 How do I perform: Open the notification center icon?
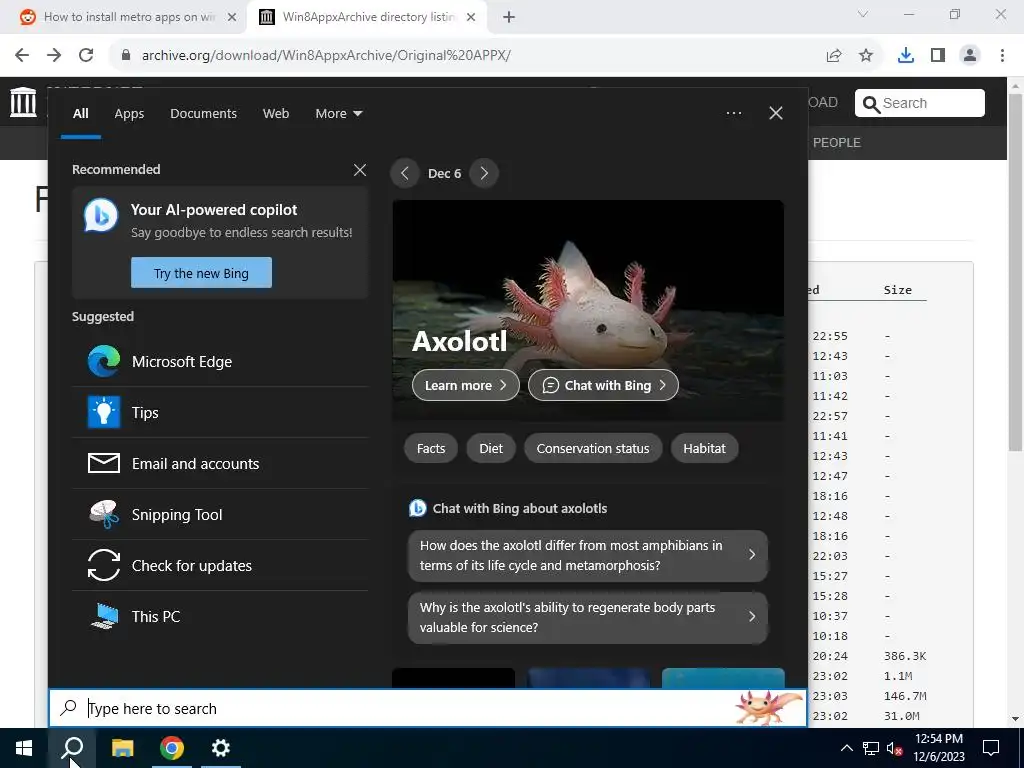(991, 748)
